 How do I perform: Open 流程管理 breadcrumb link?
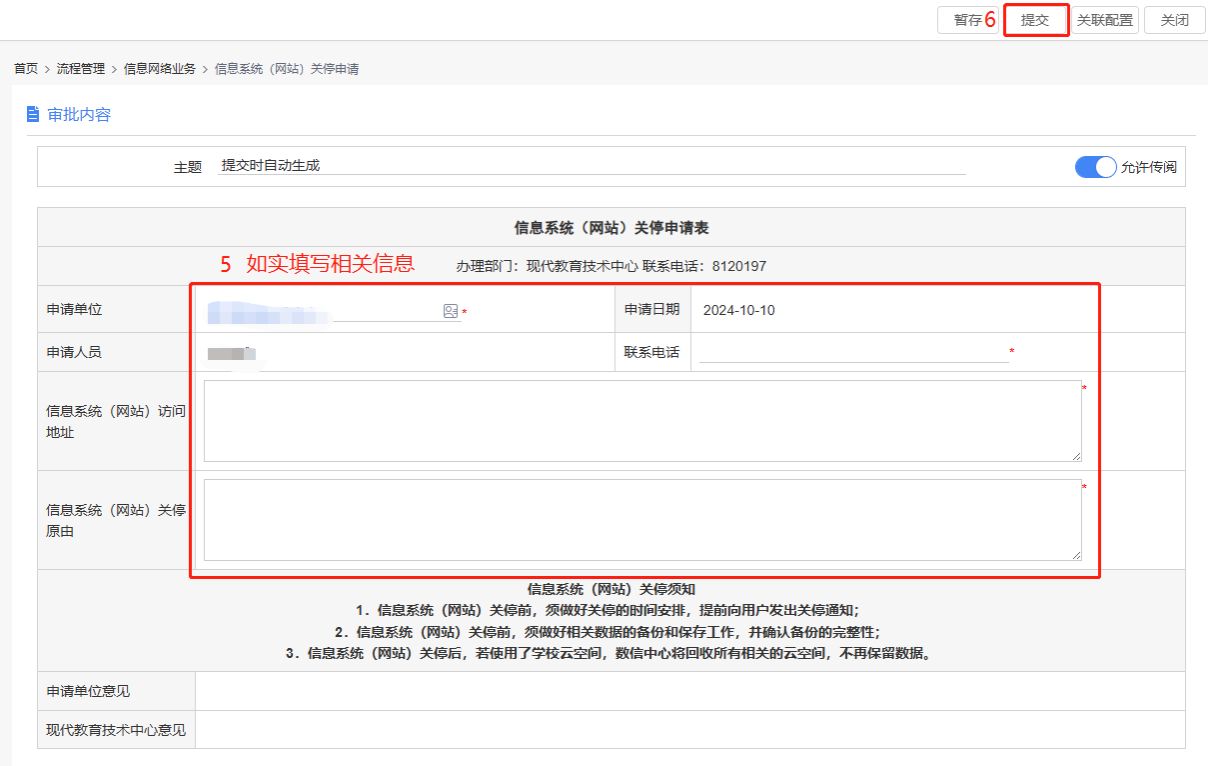(80, 69)
